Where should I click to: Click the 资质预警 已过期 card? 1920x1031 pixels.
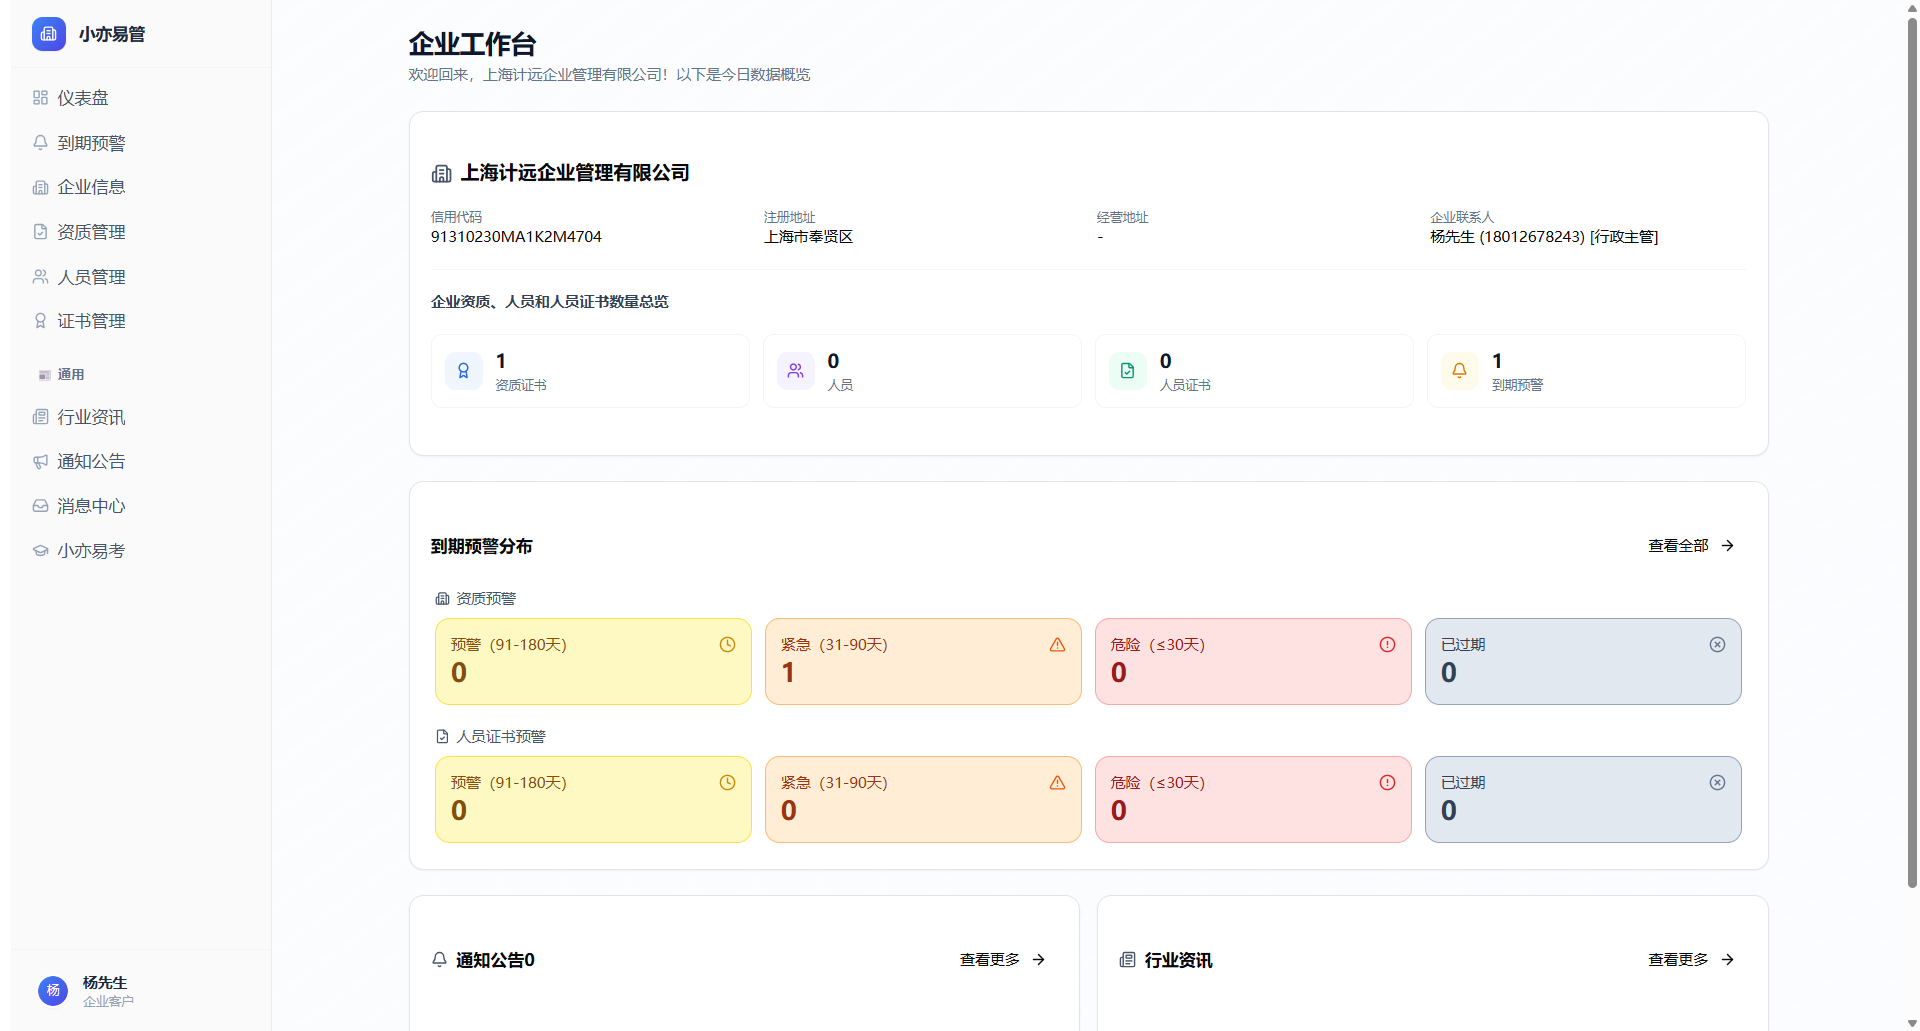pyautogui.click(x=1583, y=661)
